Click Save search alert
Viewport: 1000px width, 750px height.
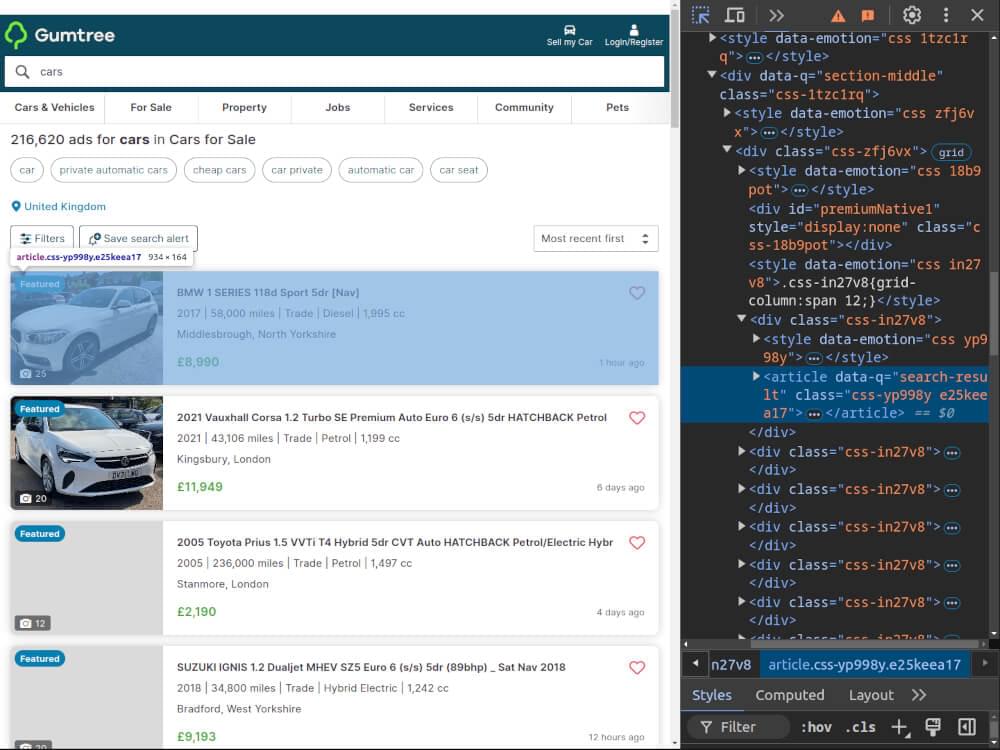[137, 238]
